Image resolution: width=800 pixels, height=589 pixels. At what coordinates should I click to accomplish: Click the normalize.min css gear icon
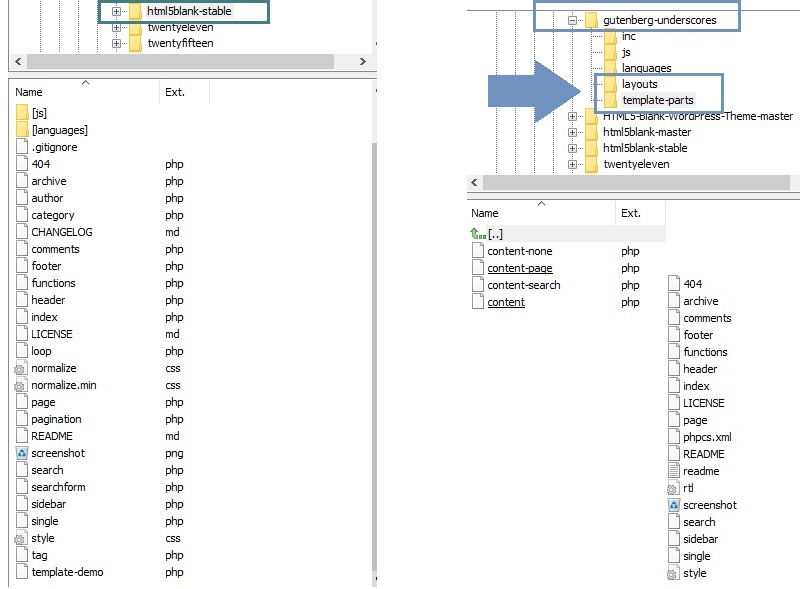20,385
